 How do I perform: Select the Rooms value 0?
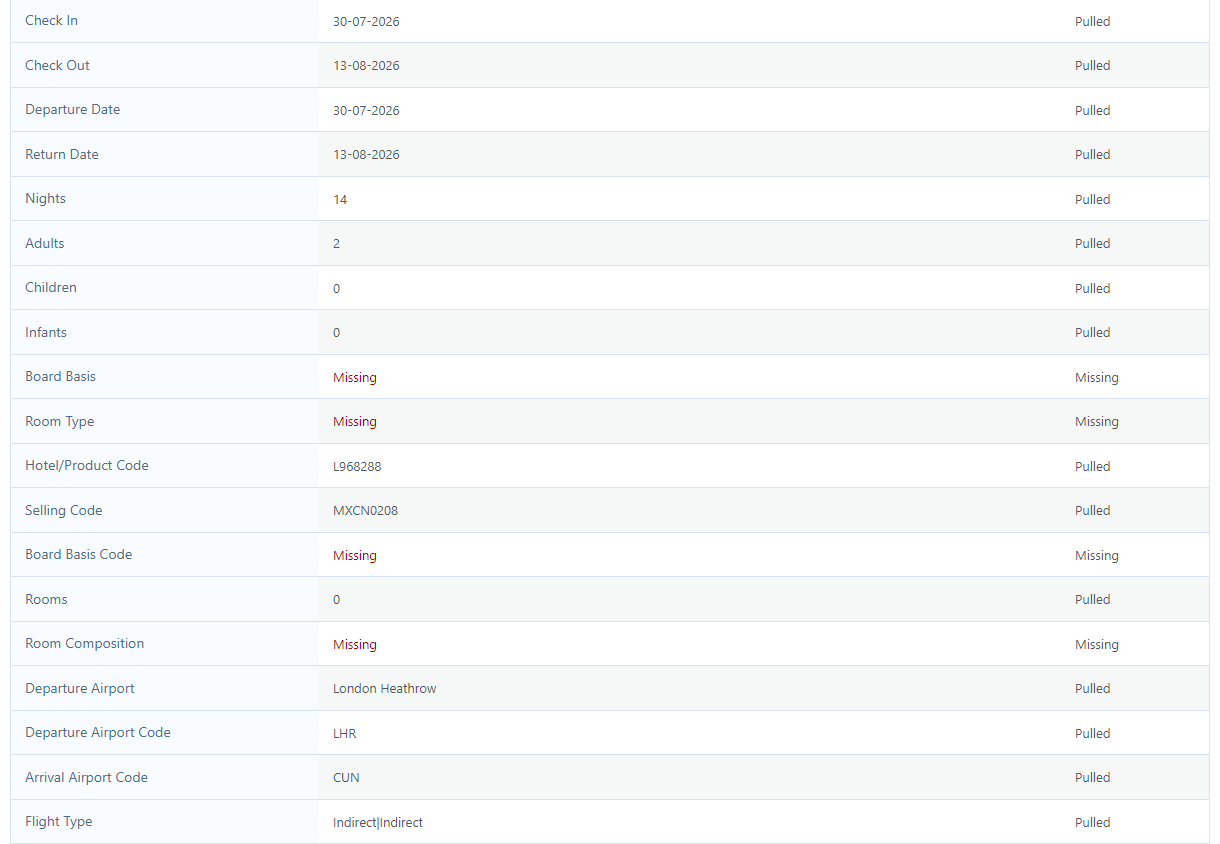(x=336, y=600)
